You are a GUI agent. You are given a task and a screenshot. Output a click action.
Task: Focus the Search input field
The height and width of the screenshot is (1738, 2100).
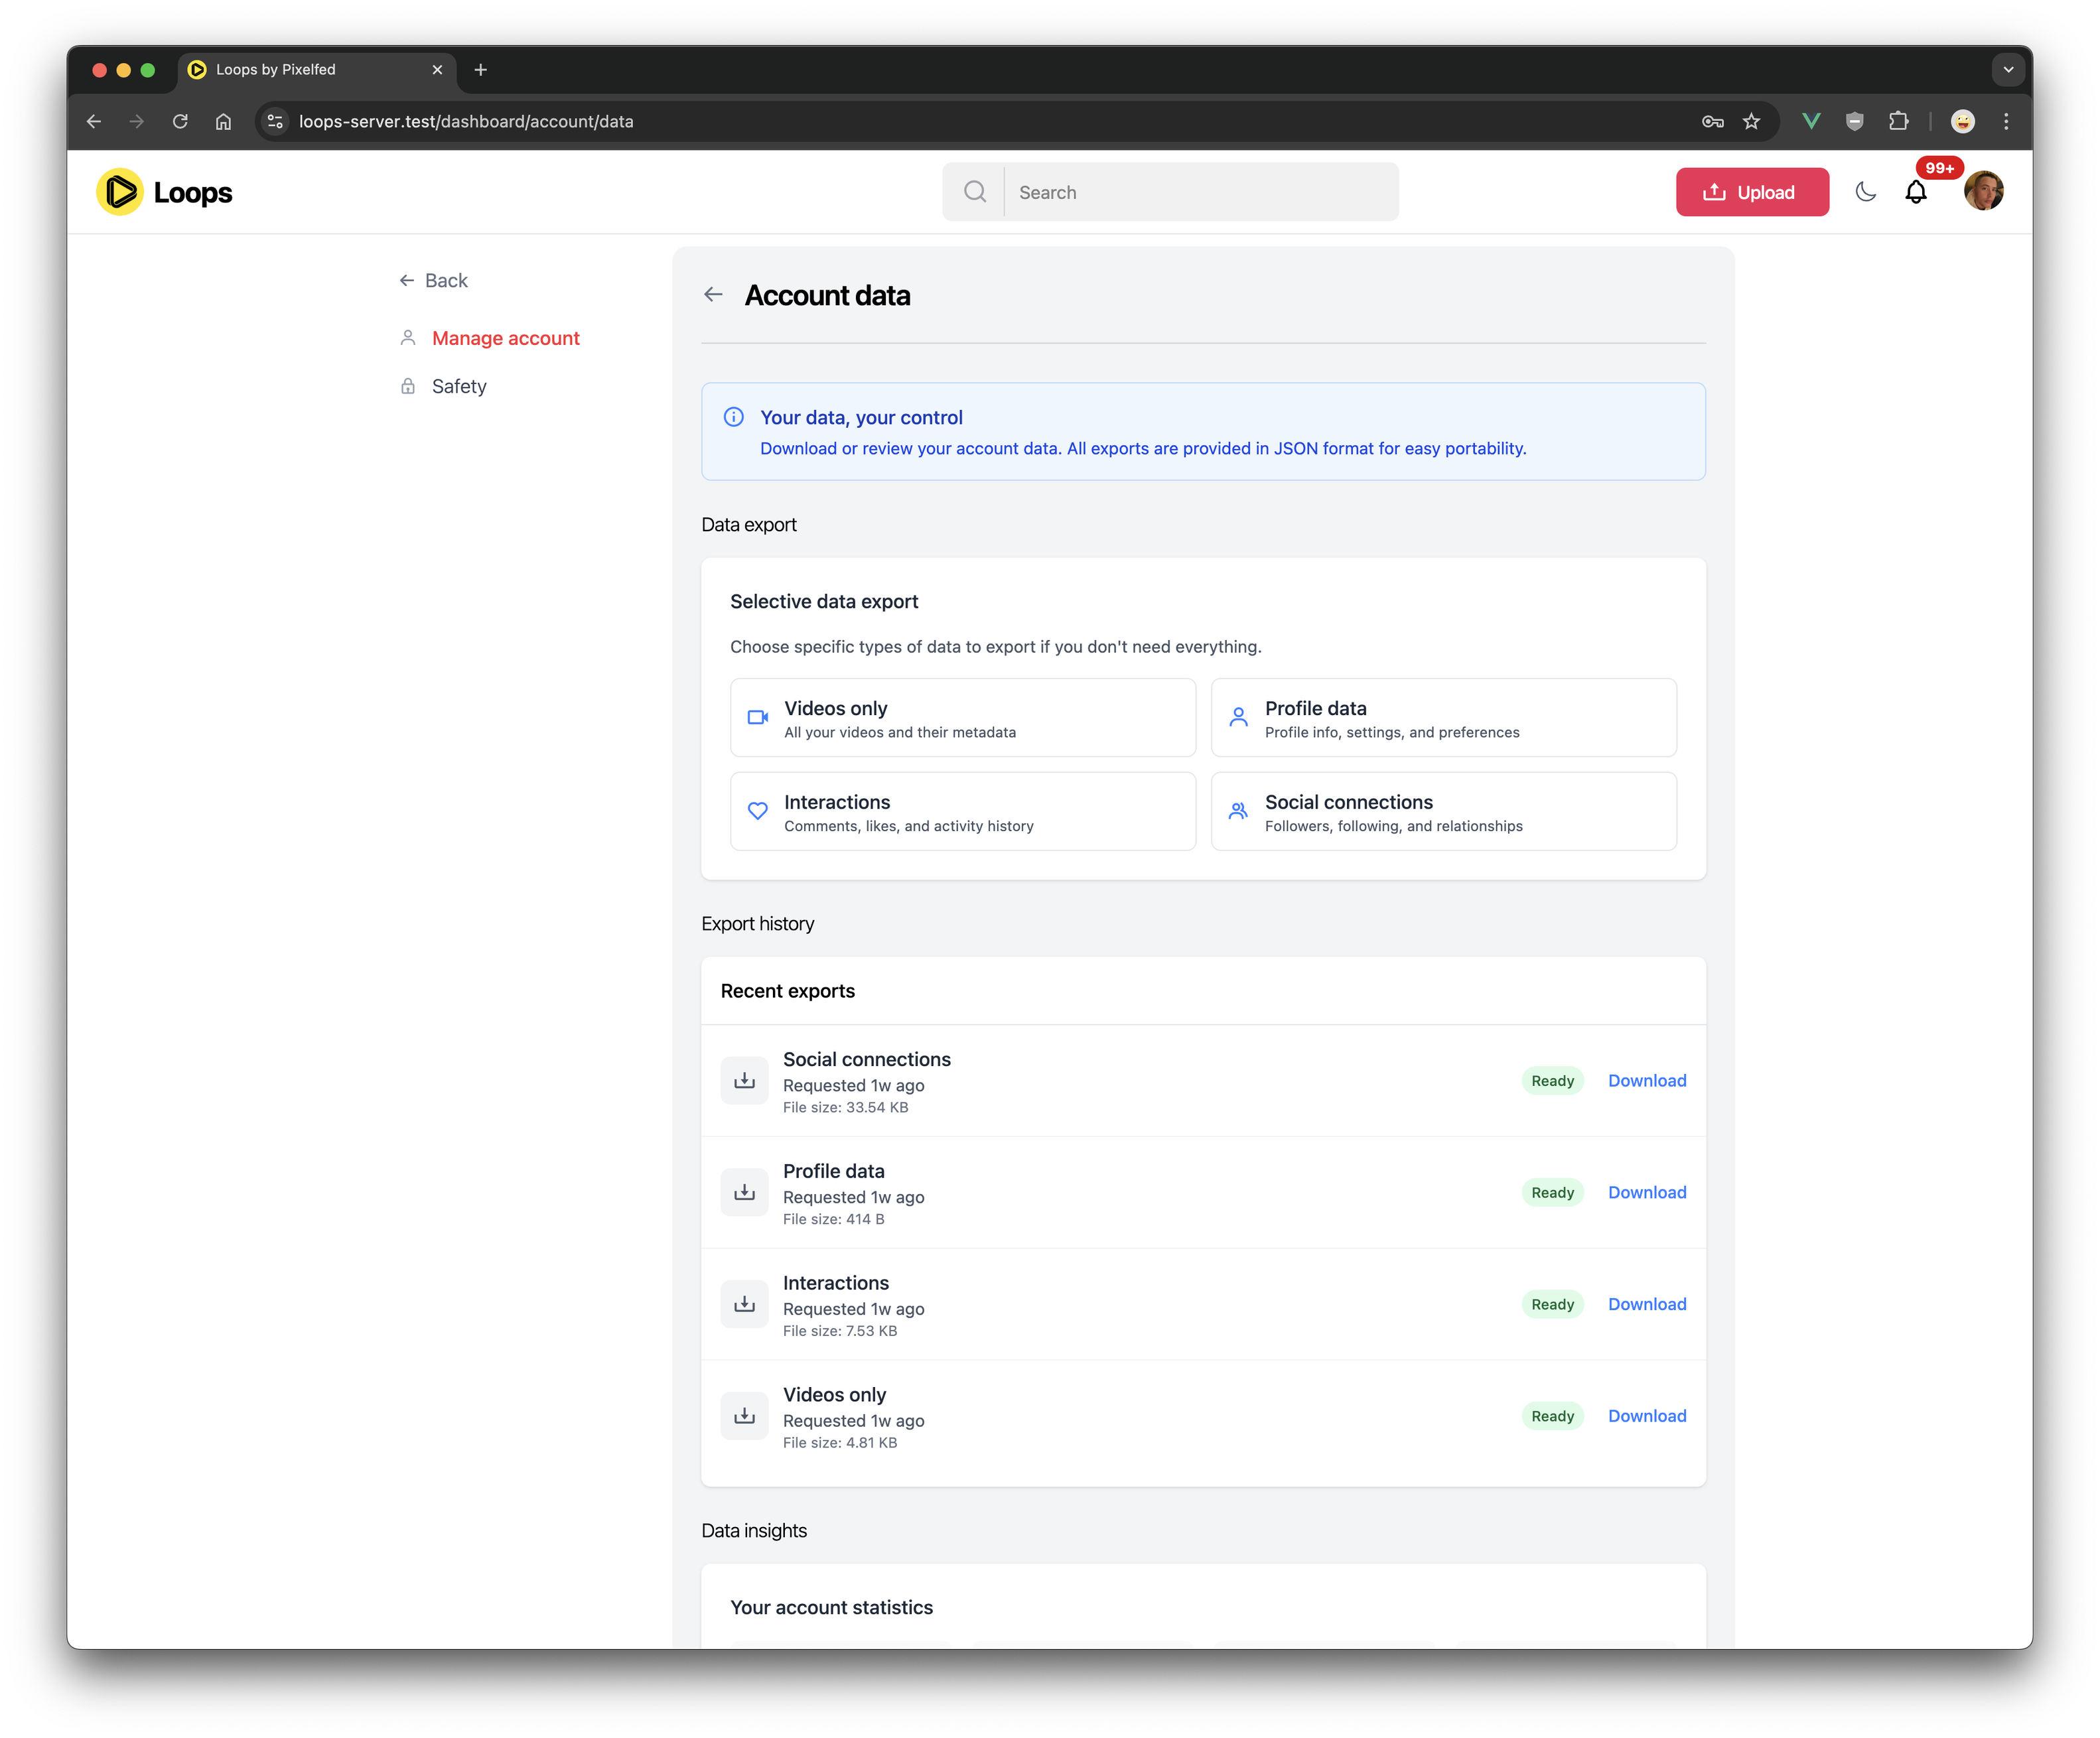[1201, 192]
